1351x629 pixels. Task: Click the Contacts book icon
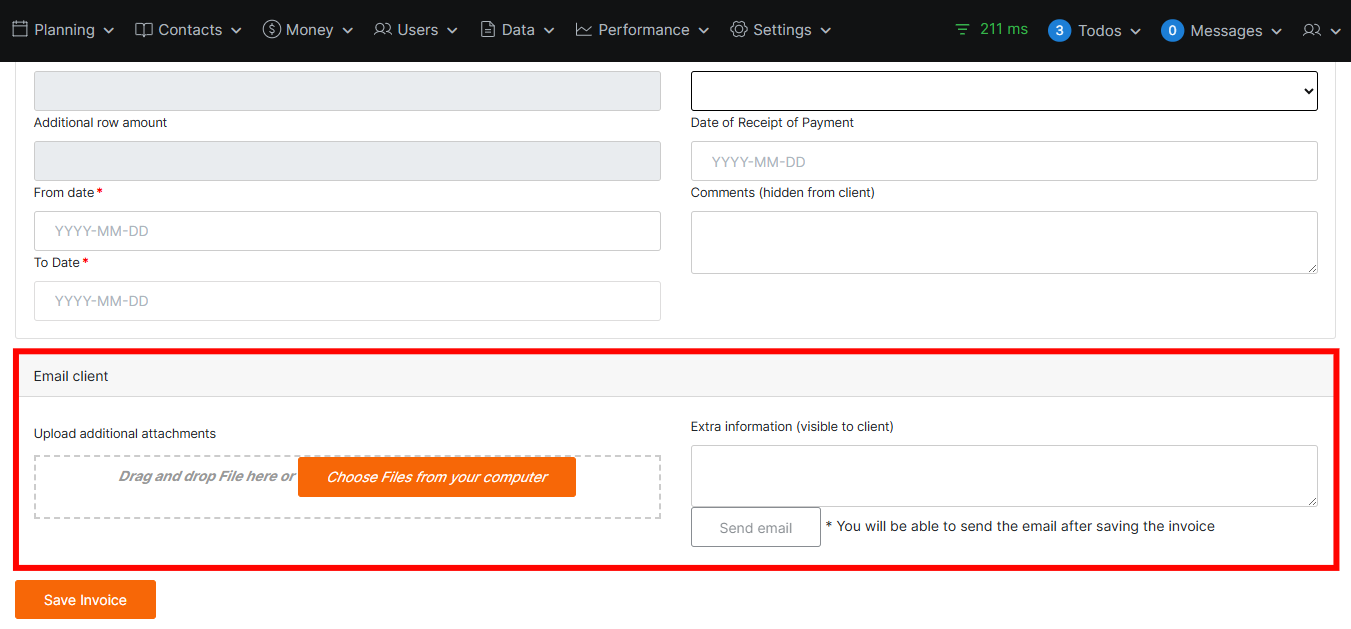point(144,30)
